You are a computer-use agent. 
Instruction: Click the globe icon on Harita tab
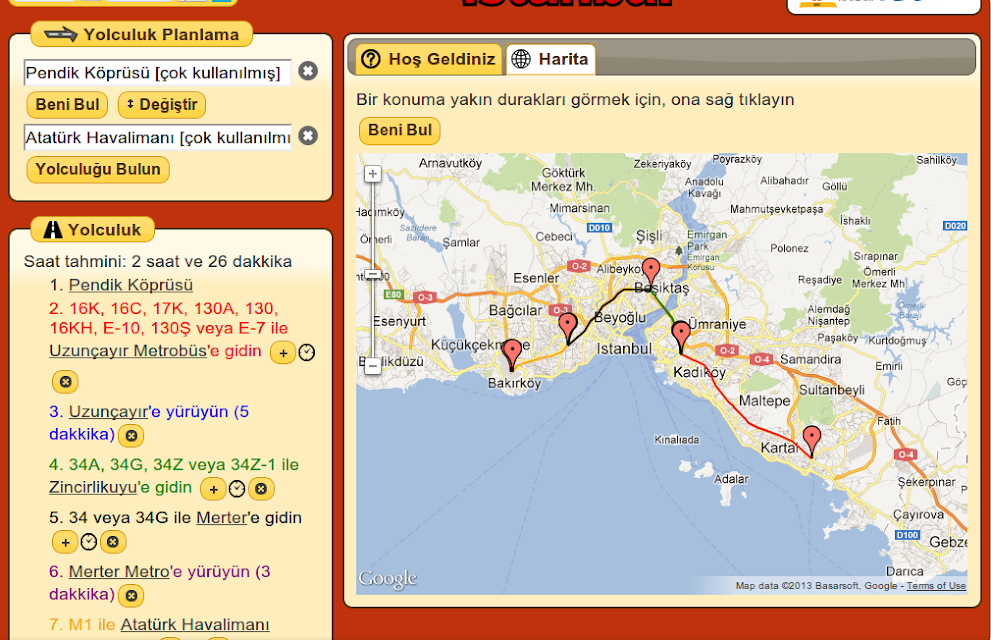pos(521,59)
